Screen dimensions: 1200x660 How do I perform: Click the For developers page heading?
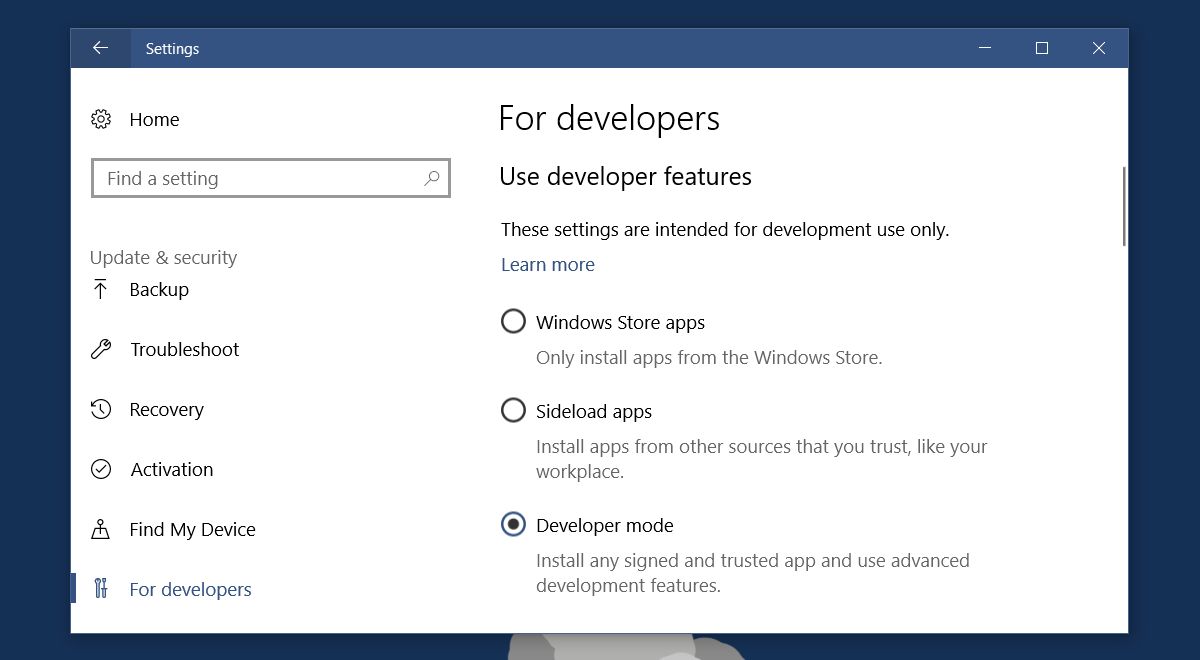pyautogui.click(x=609, y=118)
